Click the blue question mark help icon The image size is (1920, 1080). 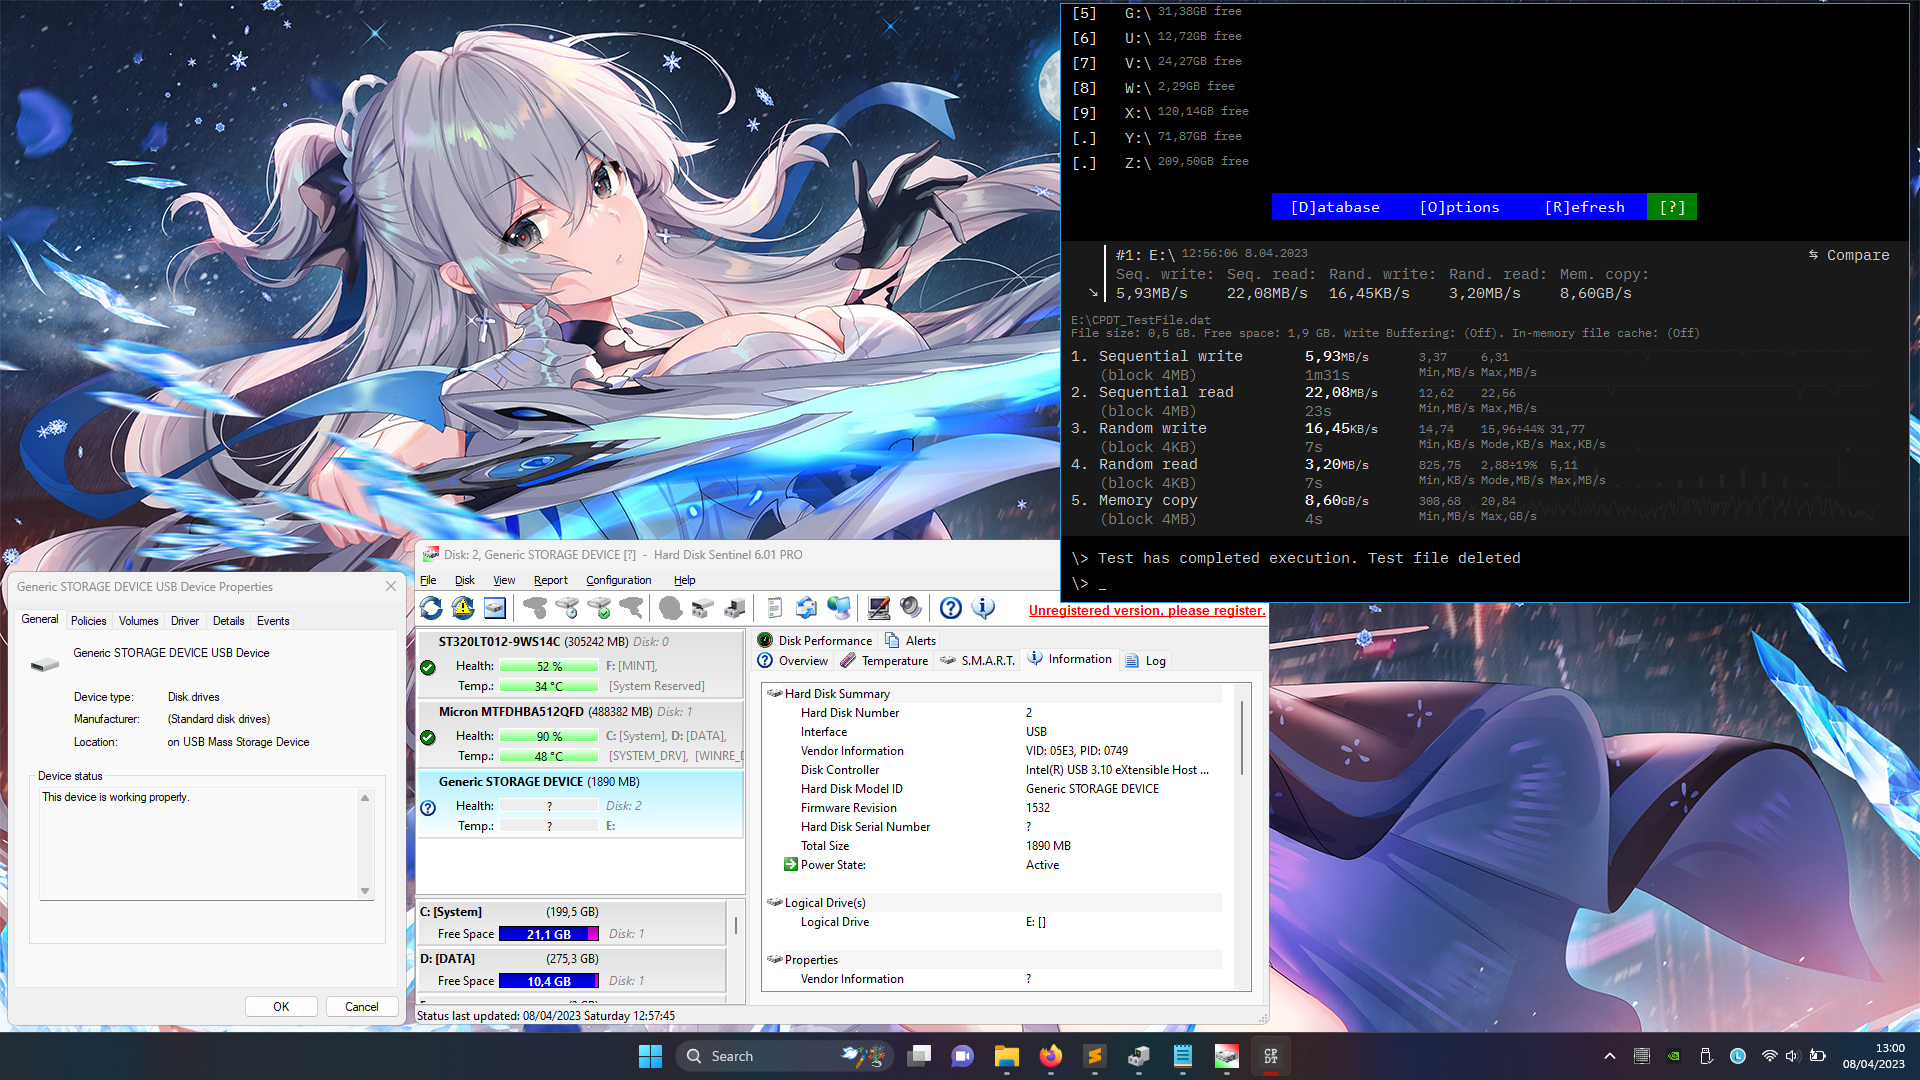pos(951,608)
